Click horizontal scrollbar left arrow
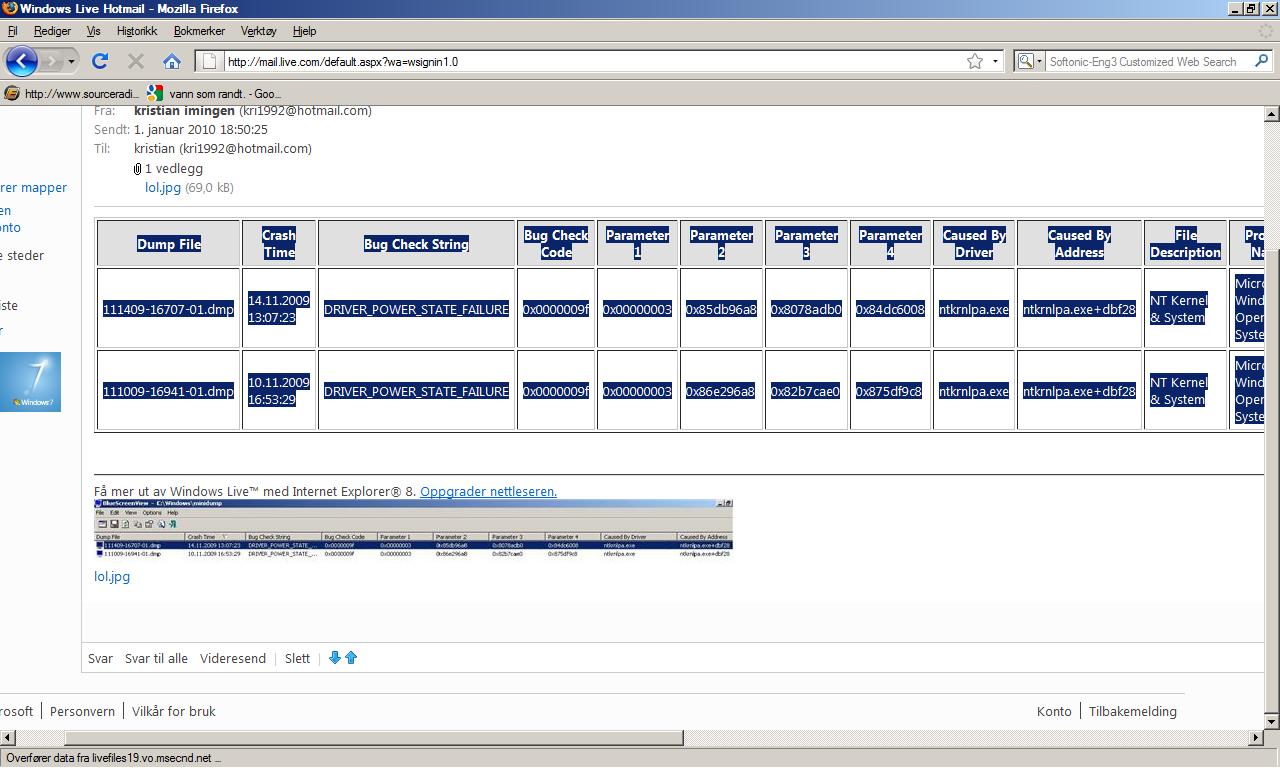1280x768 pixels. point(8,738)
